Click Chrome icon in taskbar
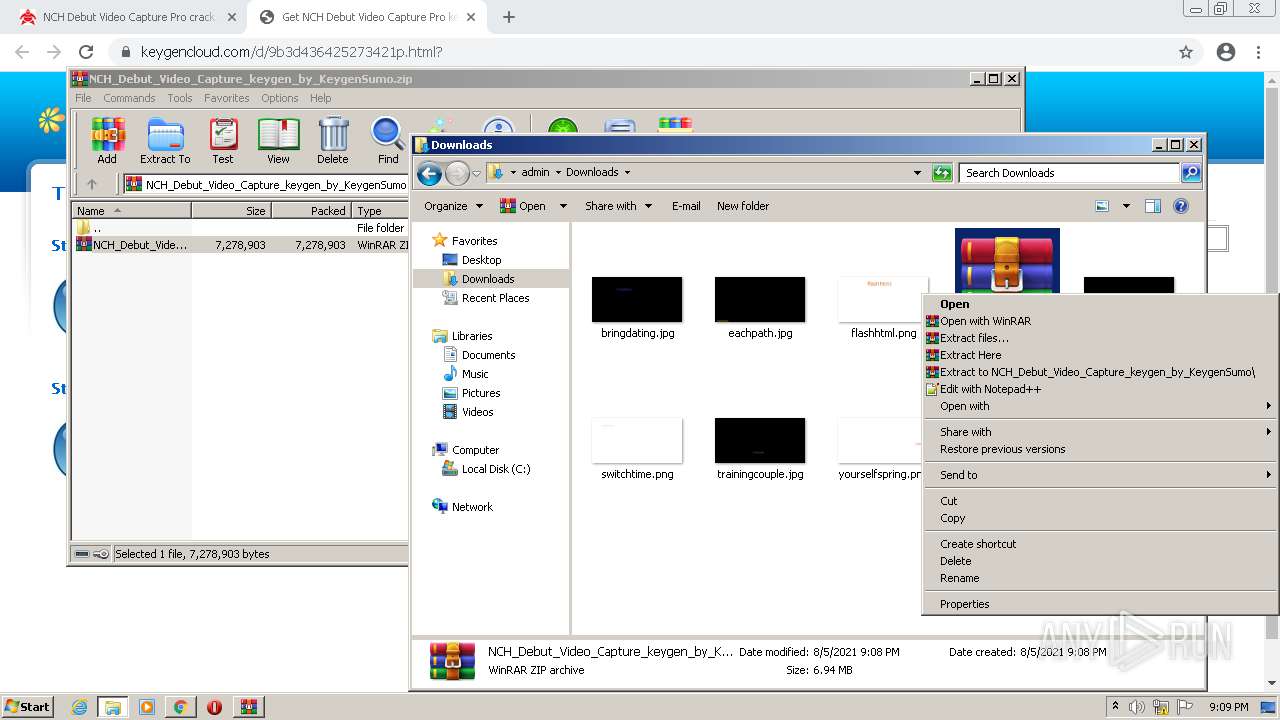 [x=181, y=707]
